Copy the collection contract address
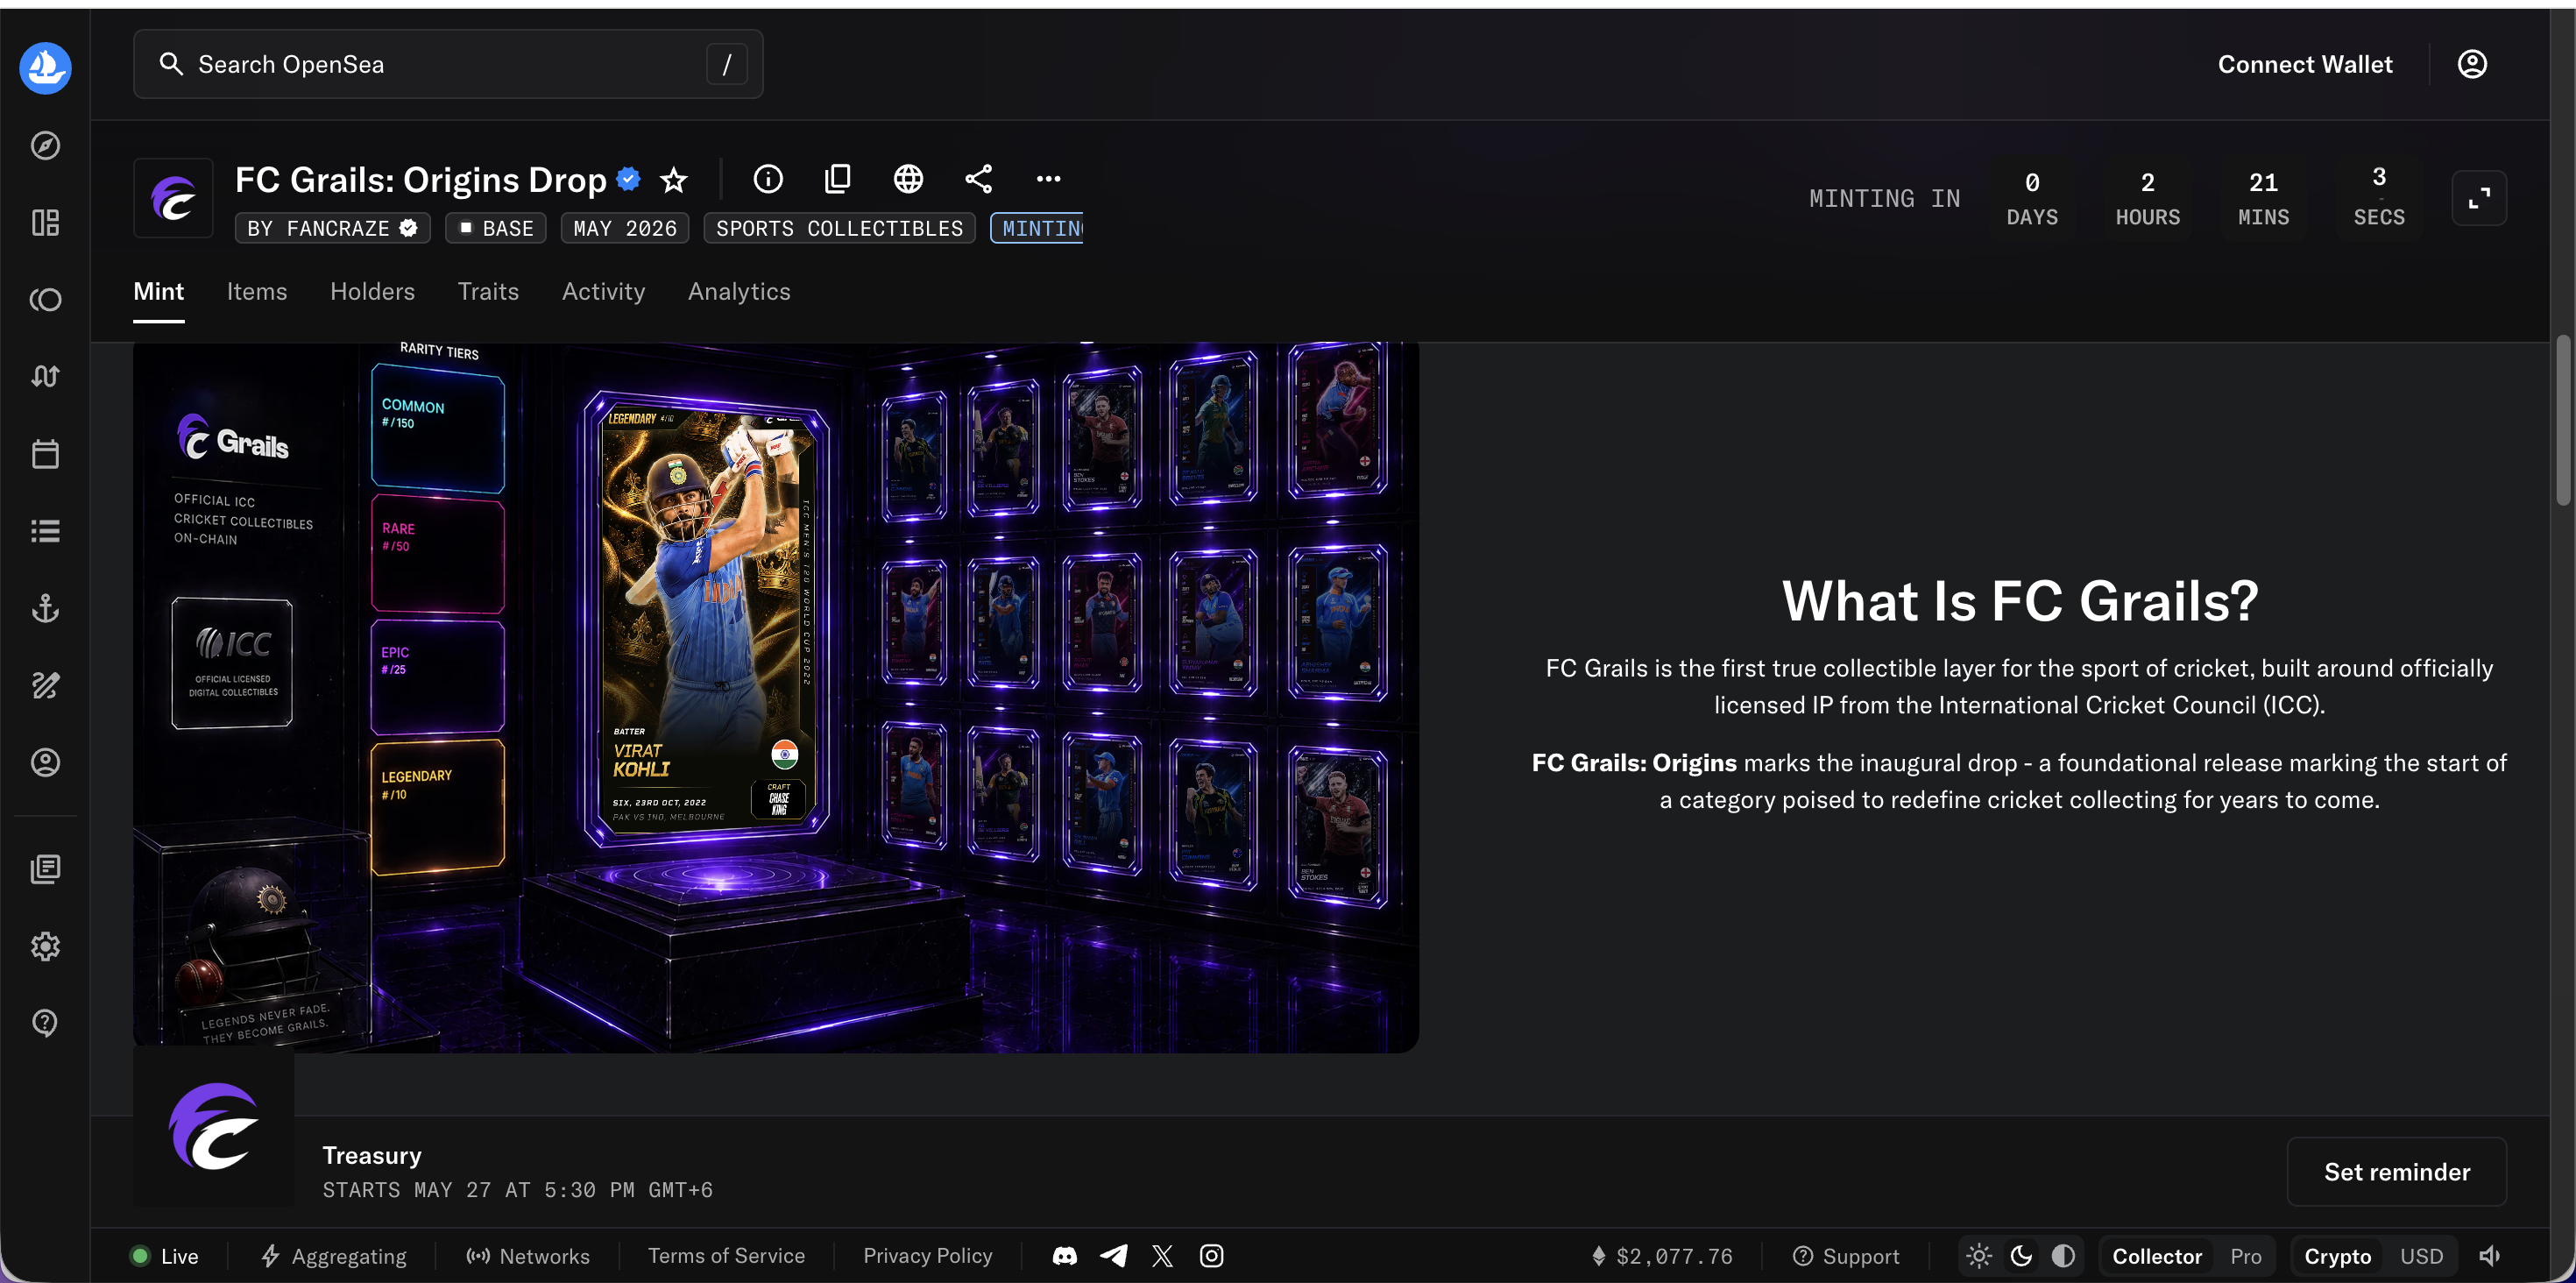The image size is (2576, 1283). pyautogui.click(x=838, y=179)
